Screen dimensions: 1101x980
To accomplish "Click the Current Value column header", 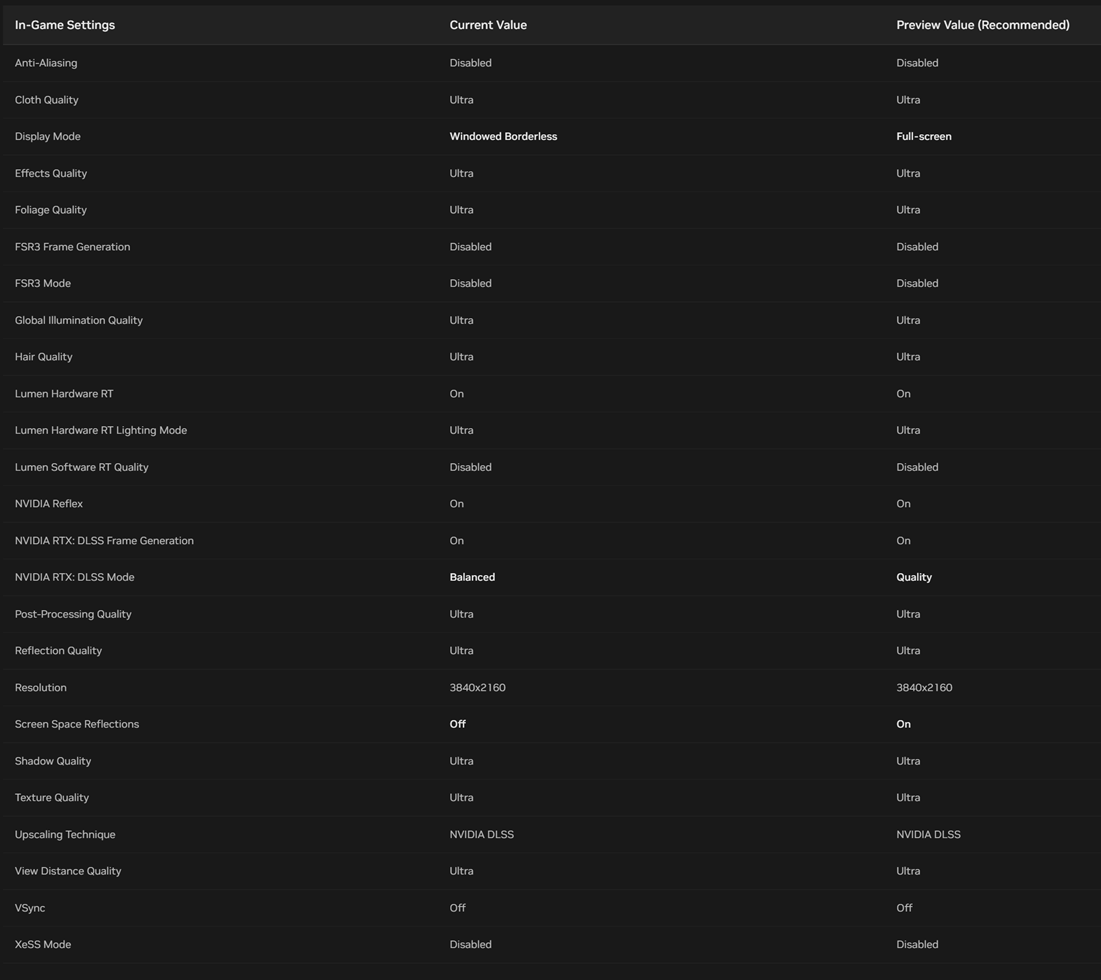I will click(x=488, y=25).
